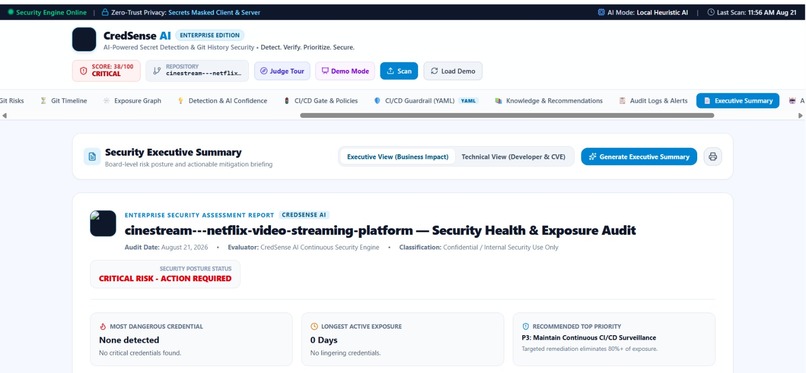This screenshot has width=806, height=373.
Task: Click 'None detected' credential value
Action: 129,340
